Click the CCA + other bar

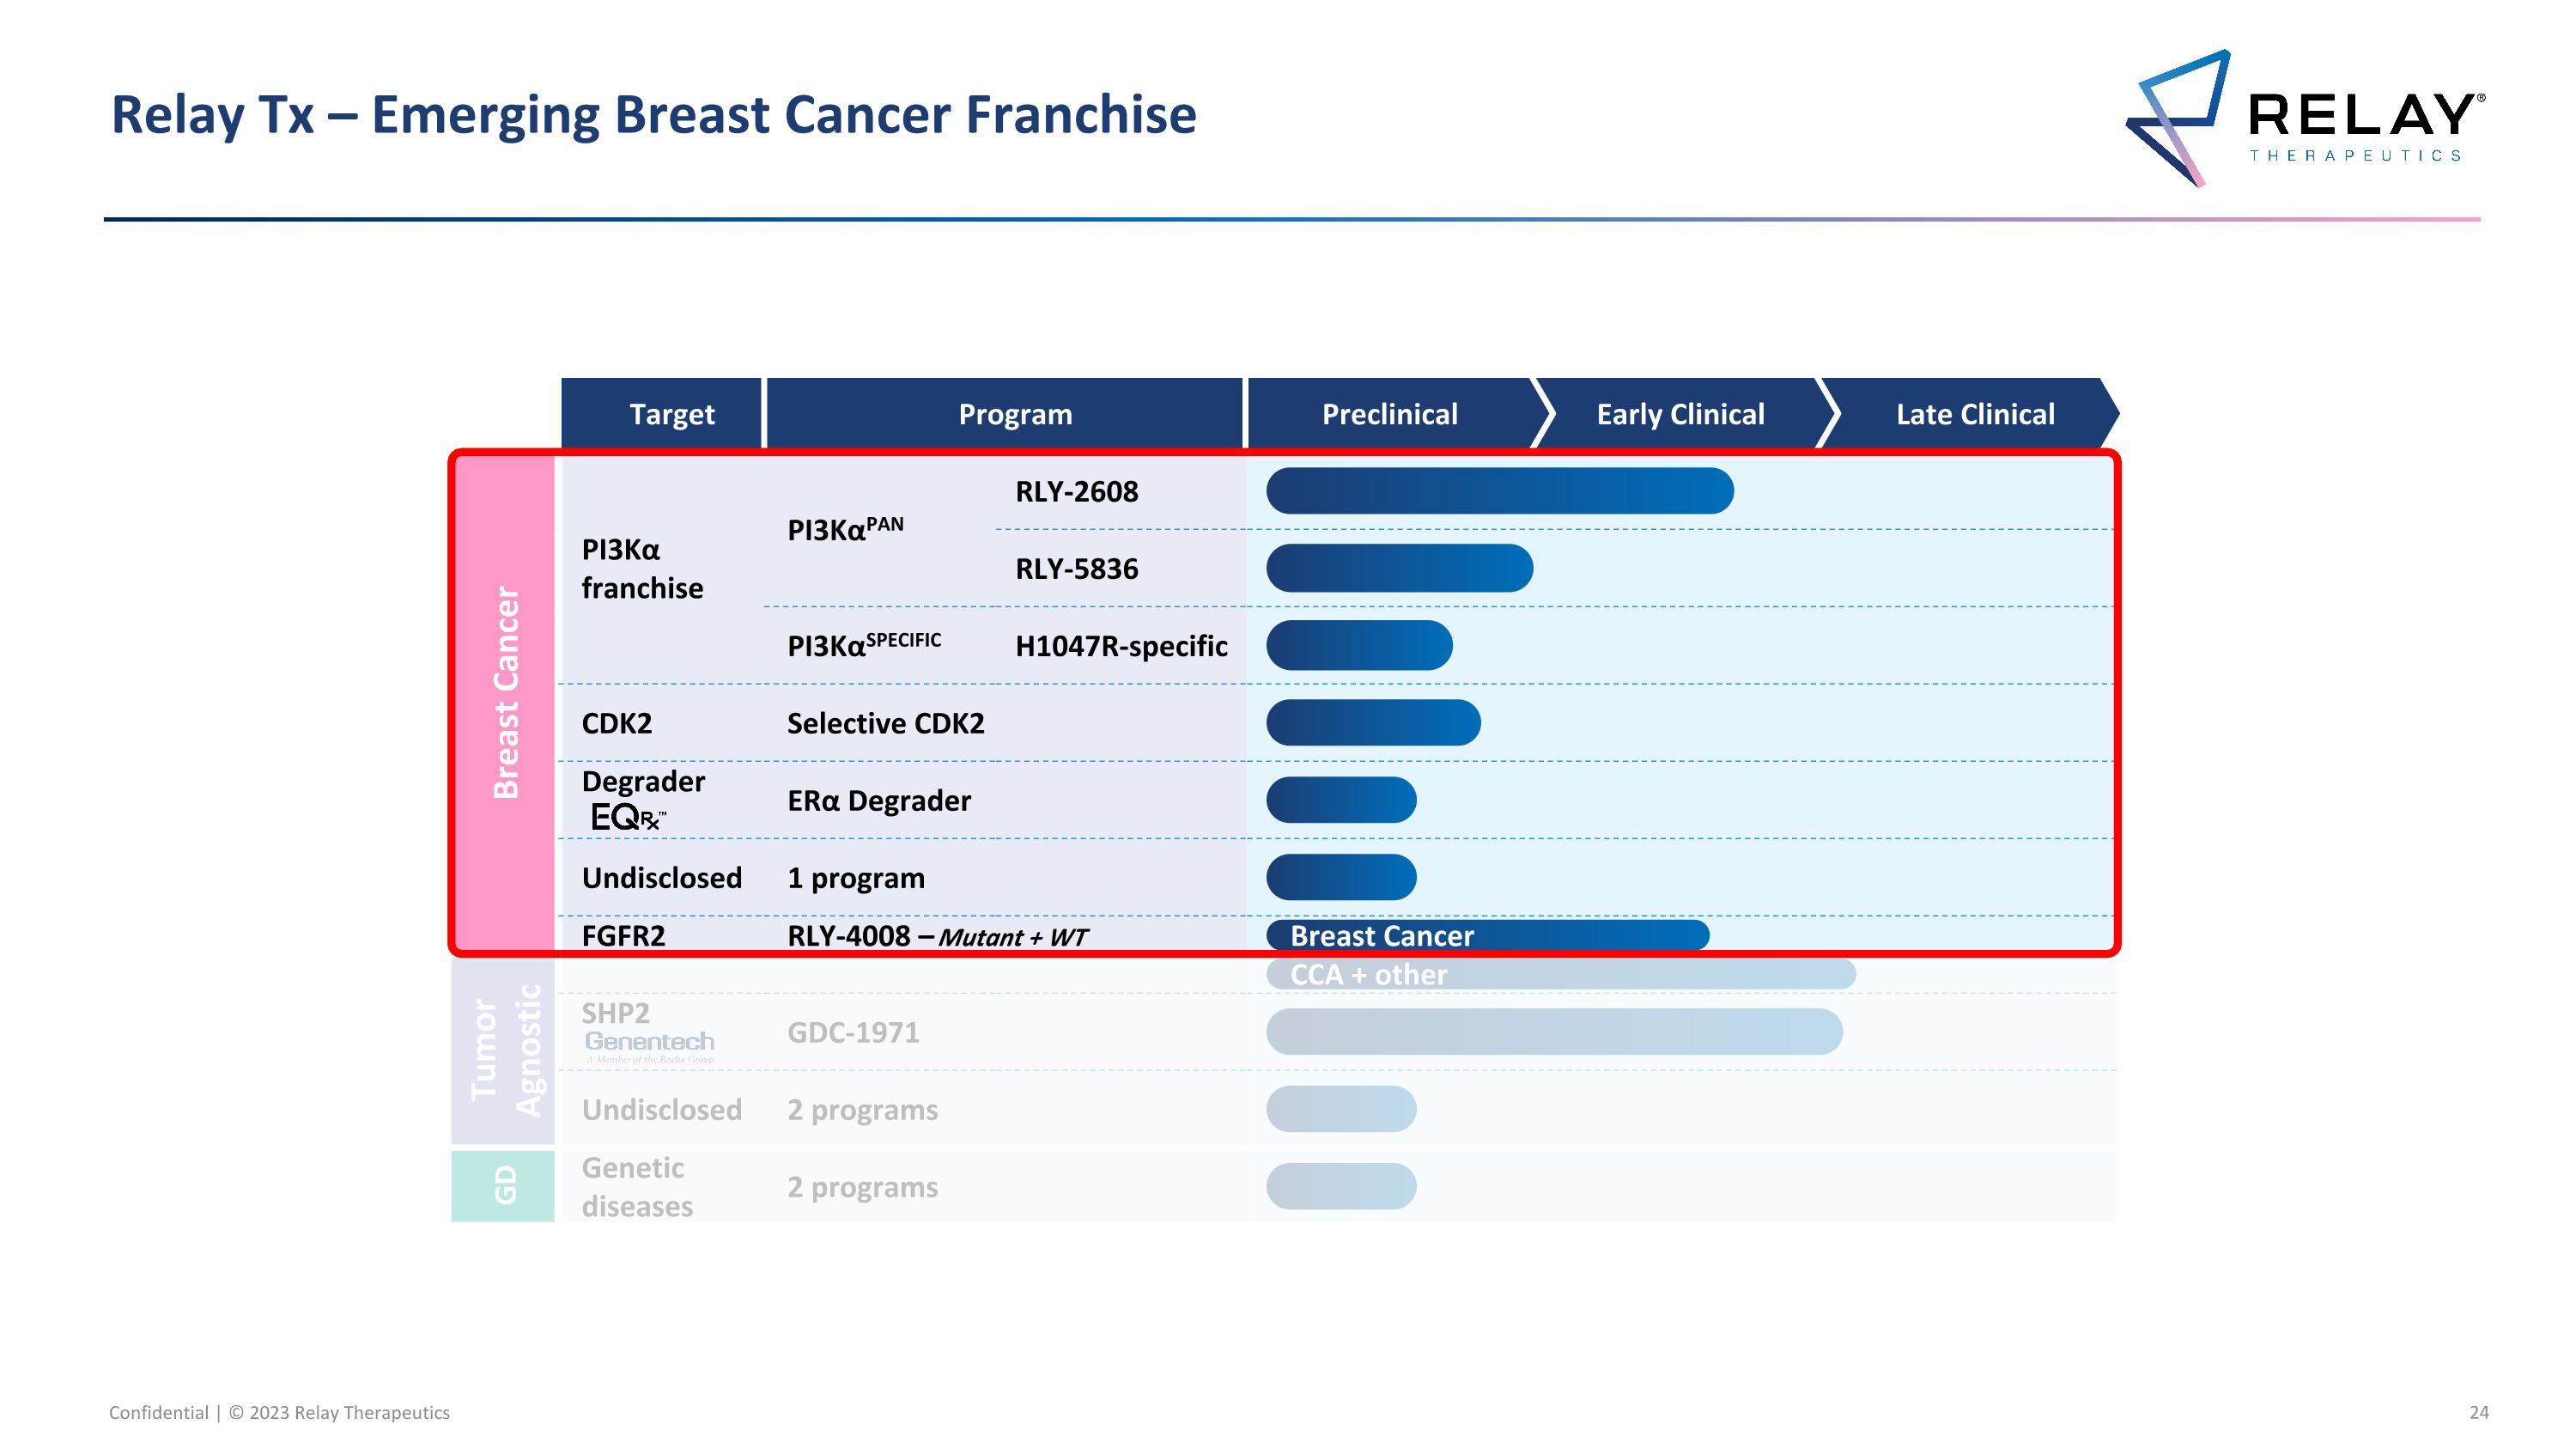point(1560,975)
